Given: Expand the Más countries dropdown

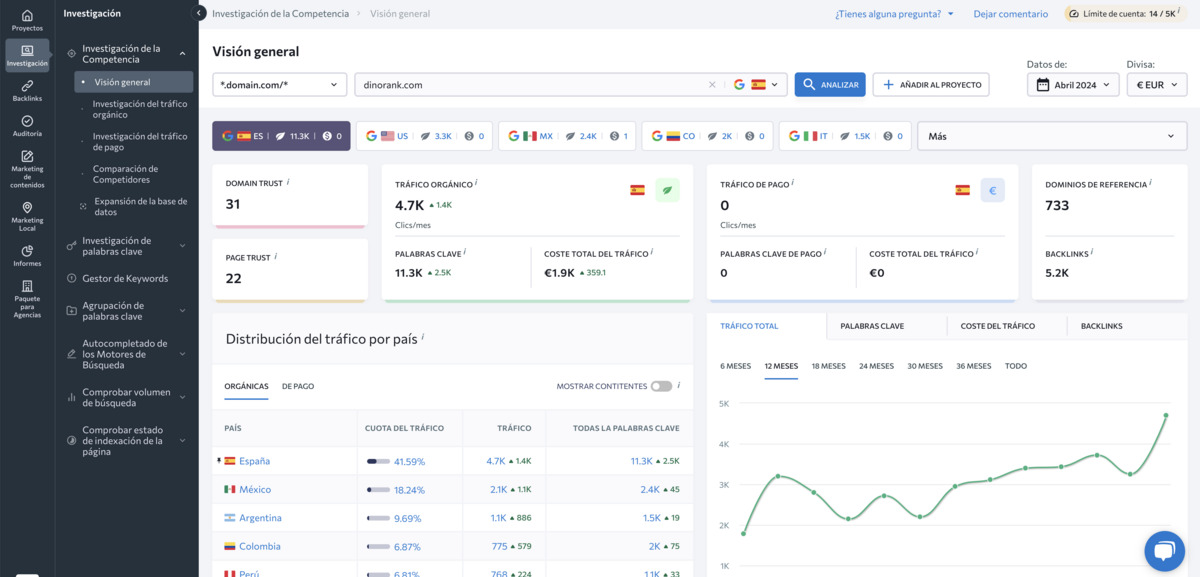Looking at the screenshot, I should pyautogui.click(x=1053, y=136).
